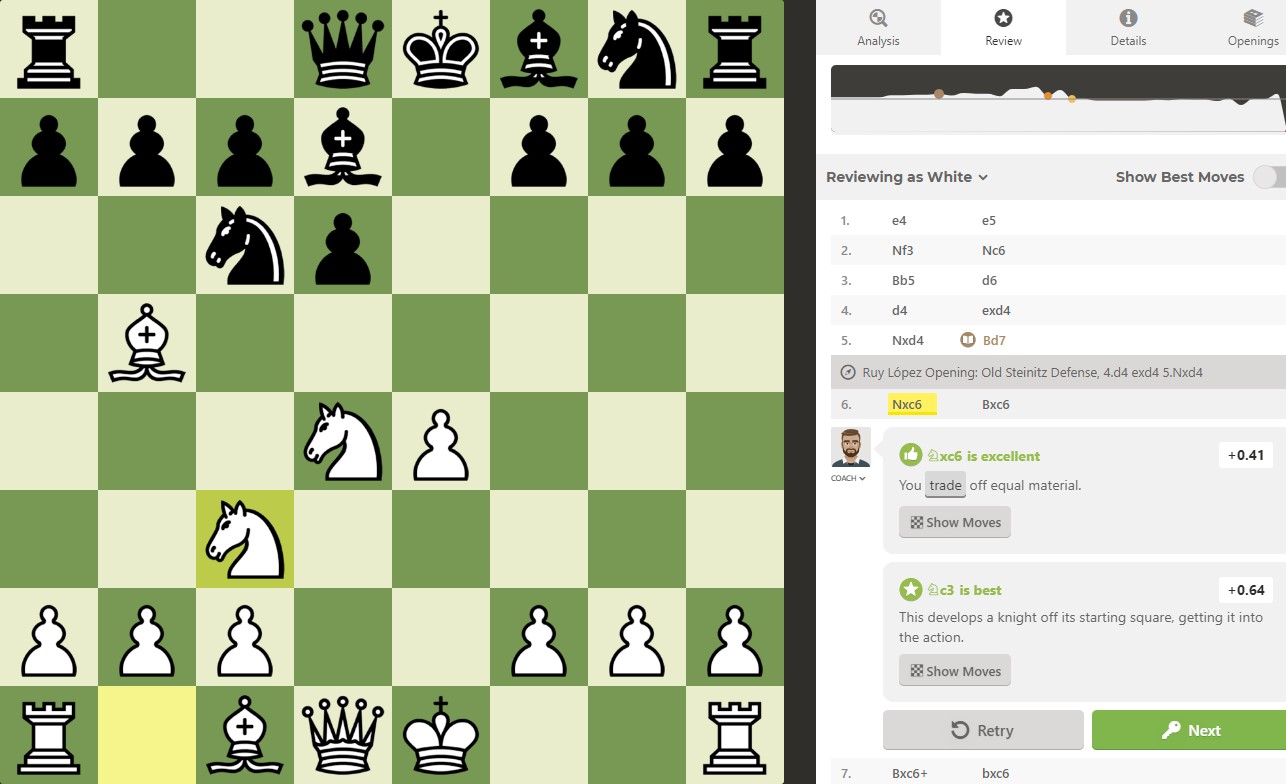Click the book icon beside Bd7
Viewport: 1286px width, 784px height.
[967, 340]
